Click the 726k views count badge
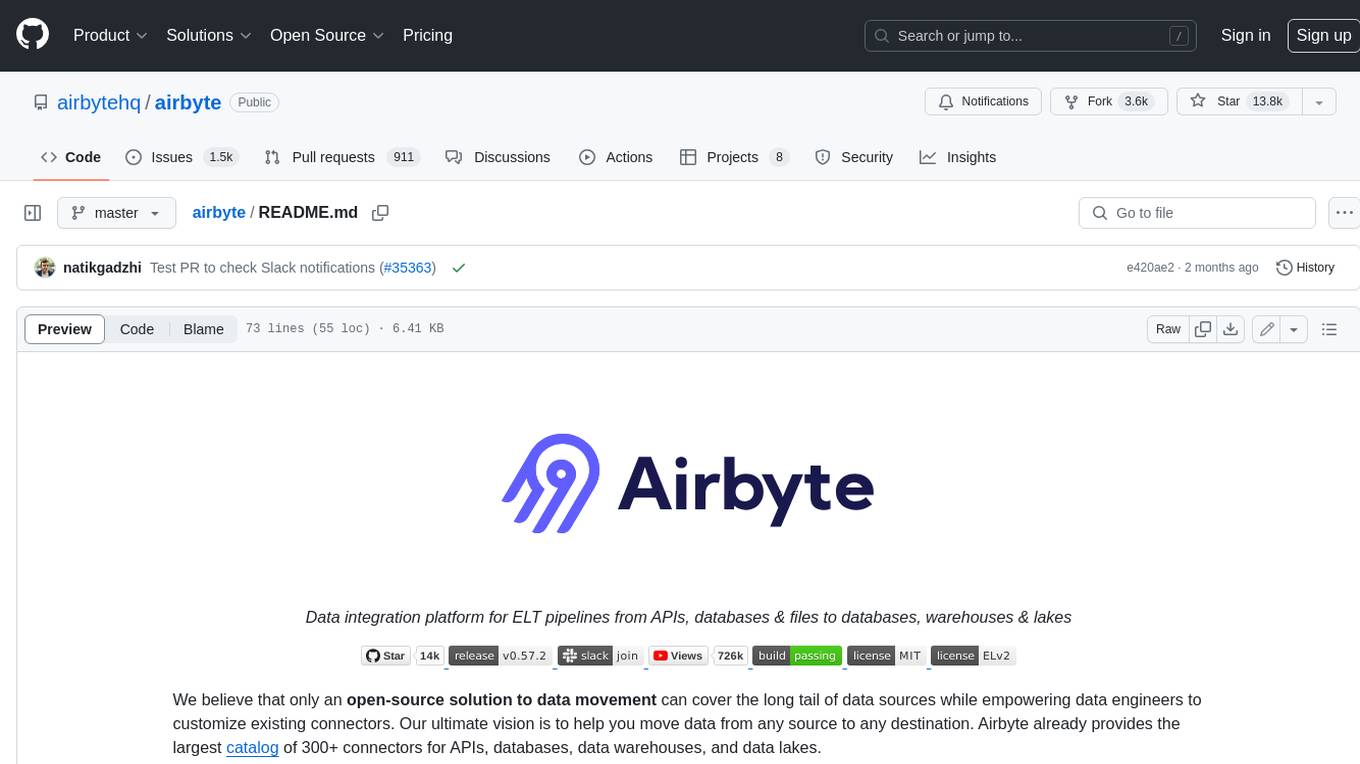Screen dimensions: 1360x764 coord(730,656)
